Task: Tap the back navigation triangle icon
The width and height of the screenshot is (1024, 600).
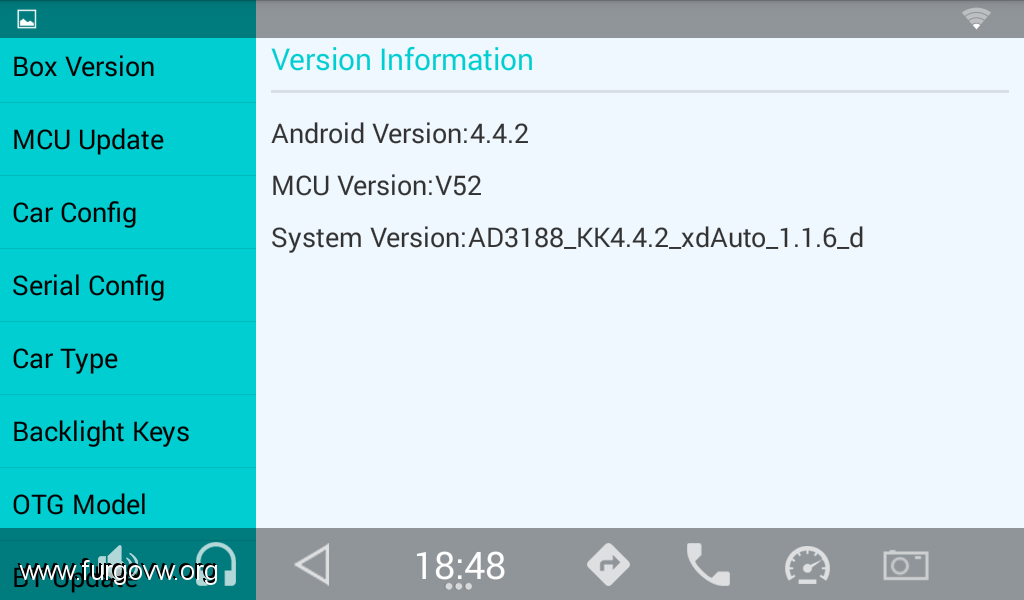Action: click(x=313, y=565)
